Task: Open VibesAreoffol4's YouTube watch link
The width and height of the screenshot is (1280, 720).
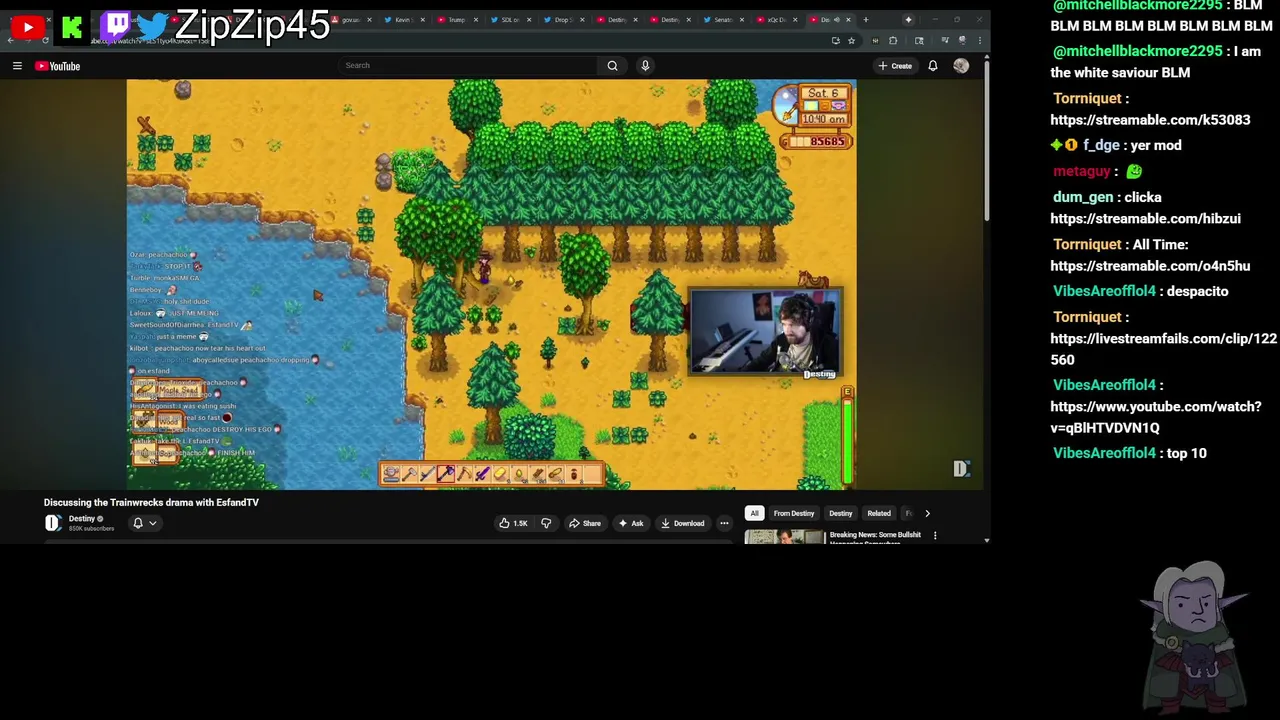Action: click(x=1155, y=417)
